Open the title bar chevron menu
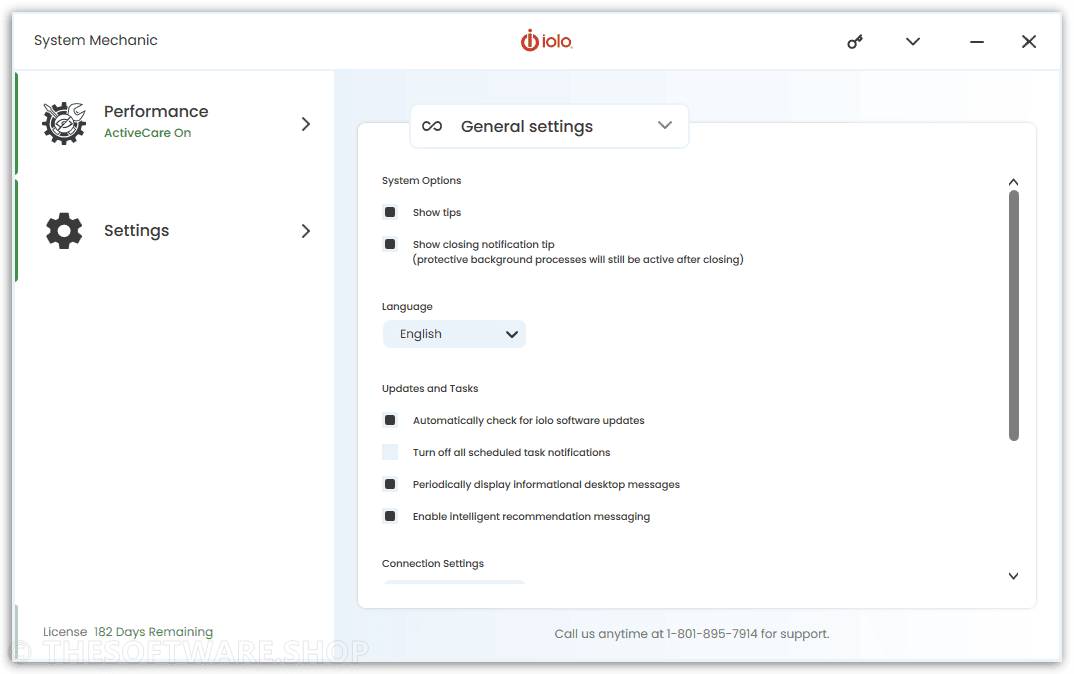 tap(912, 42)
